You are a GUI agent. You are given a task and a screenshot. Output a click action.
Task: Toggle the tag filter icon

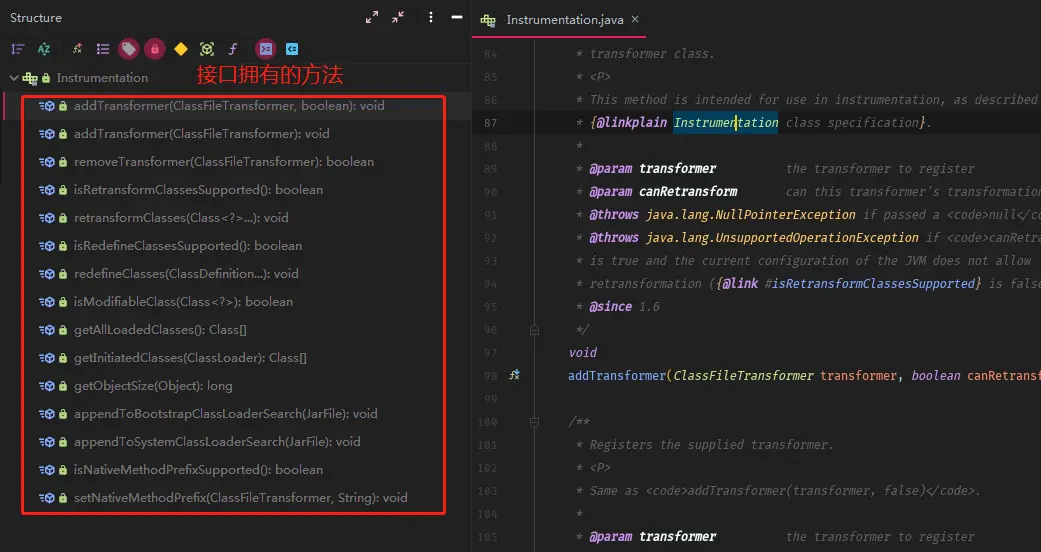129,49
